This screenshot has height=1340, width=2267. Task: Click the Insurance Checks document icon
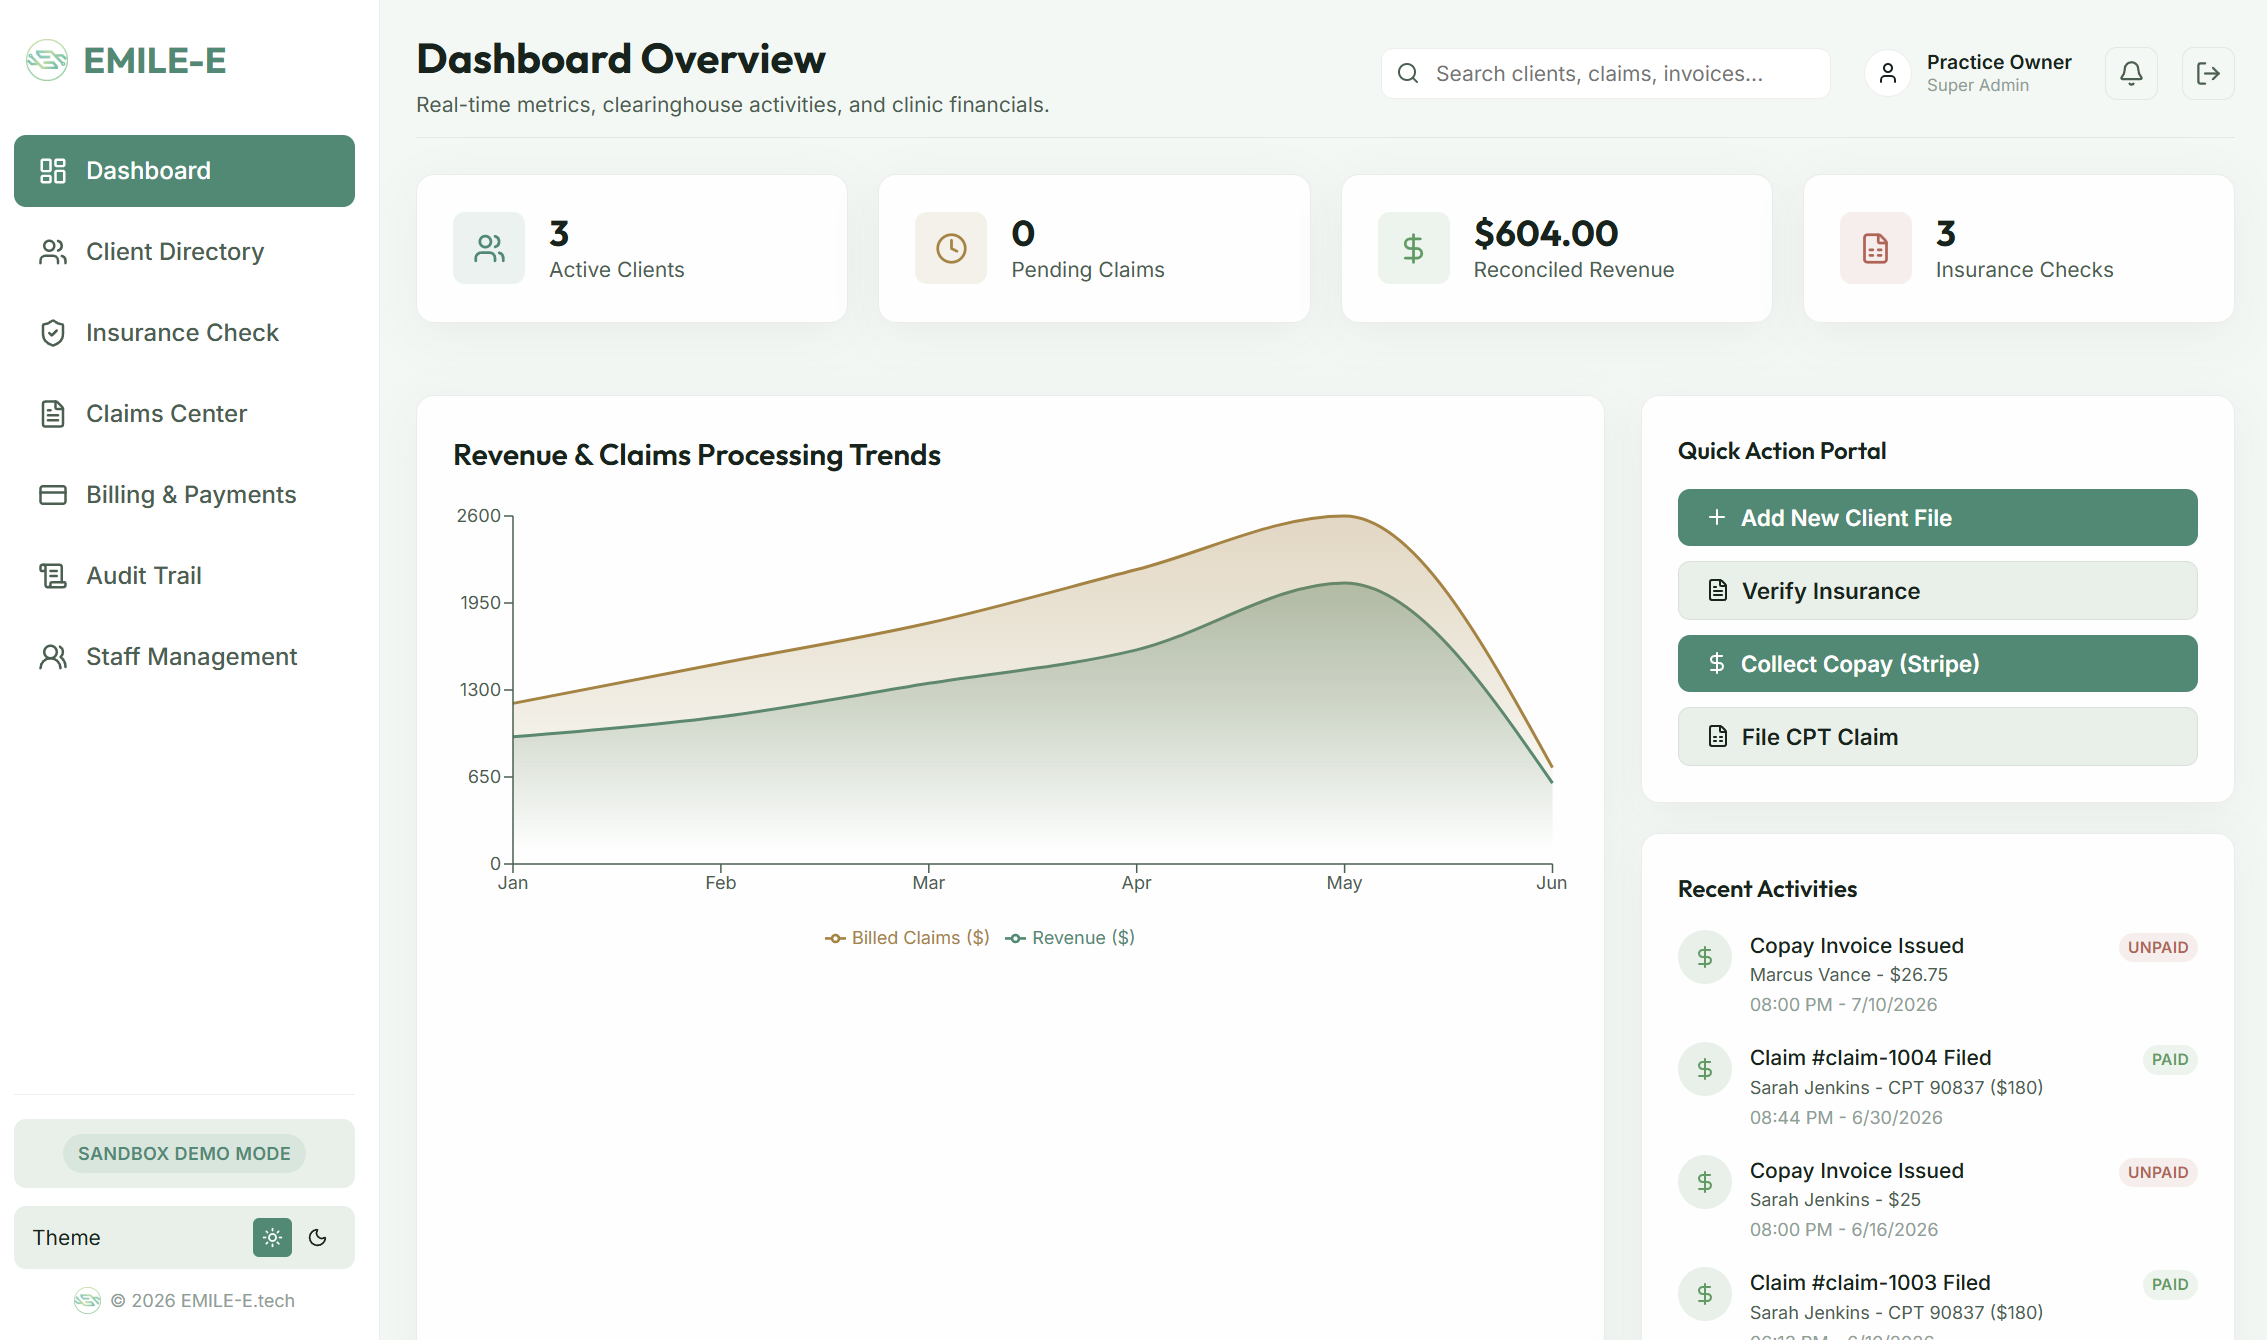pyautogui.click(x=1875, y=248)
